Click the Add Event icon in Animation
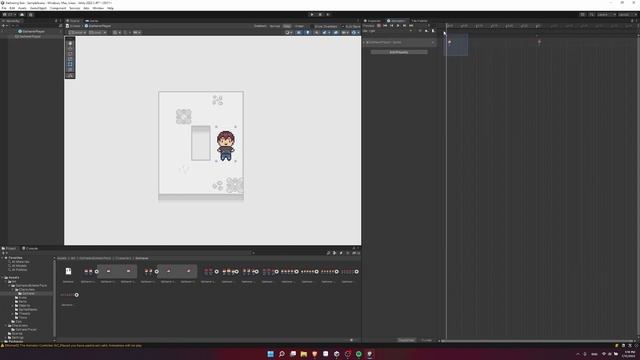This screenshot has height=360, width=640. click(x=433, y=31)
